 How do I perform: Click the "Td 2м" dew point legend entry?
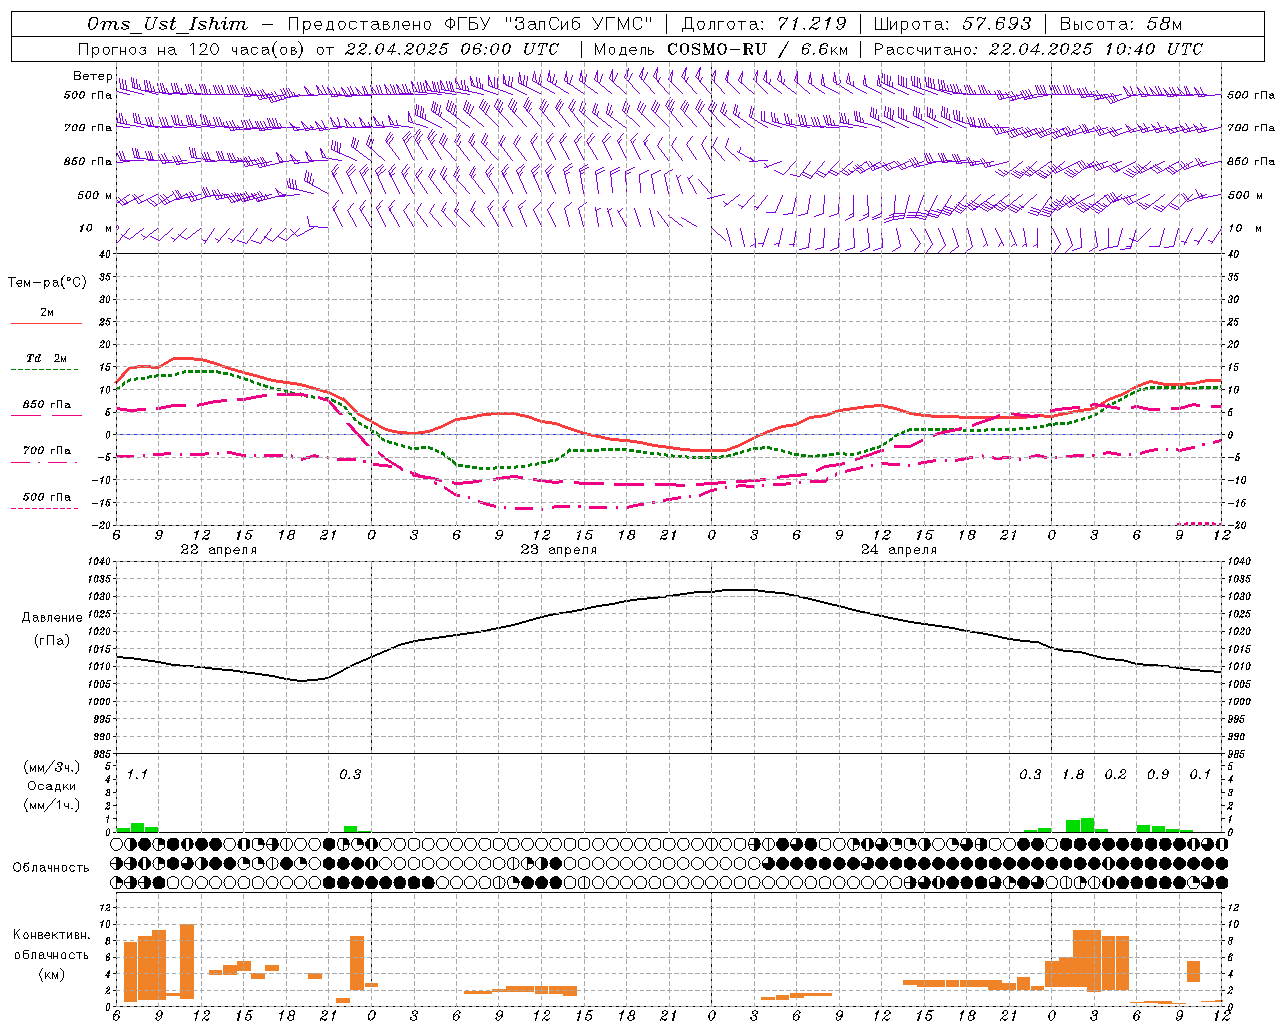46,358
